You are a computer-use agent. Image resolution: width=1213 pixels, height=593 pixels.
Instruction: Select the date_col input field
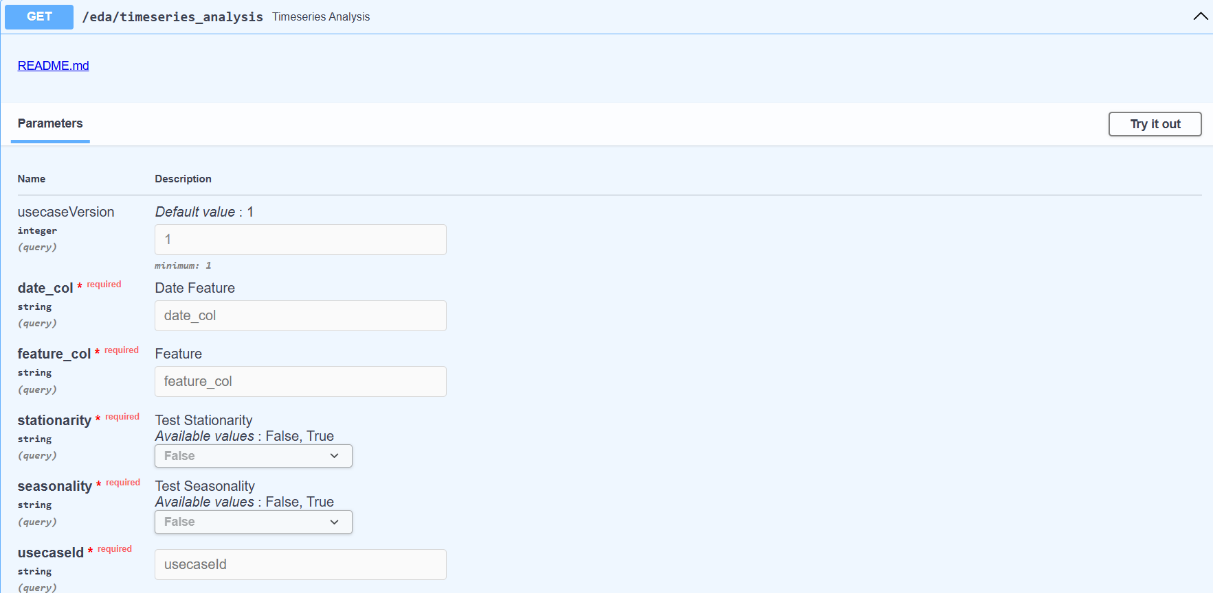[x=300, y=315]
